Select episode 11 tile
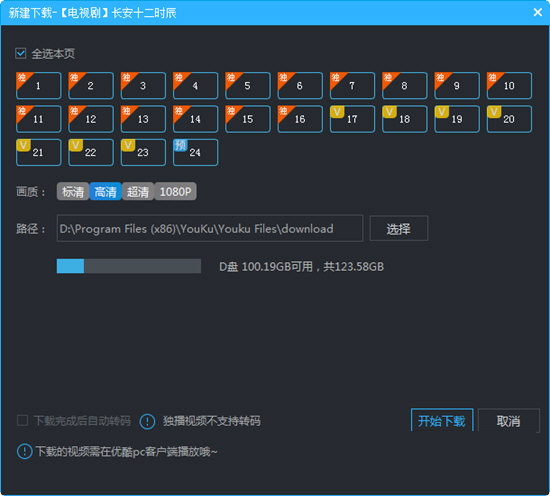 [39, 119]
